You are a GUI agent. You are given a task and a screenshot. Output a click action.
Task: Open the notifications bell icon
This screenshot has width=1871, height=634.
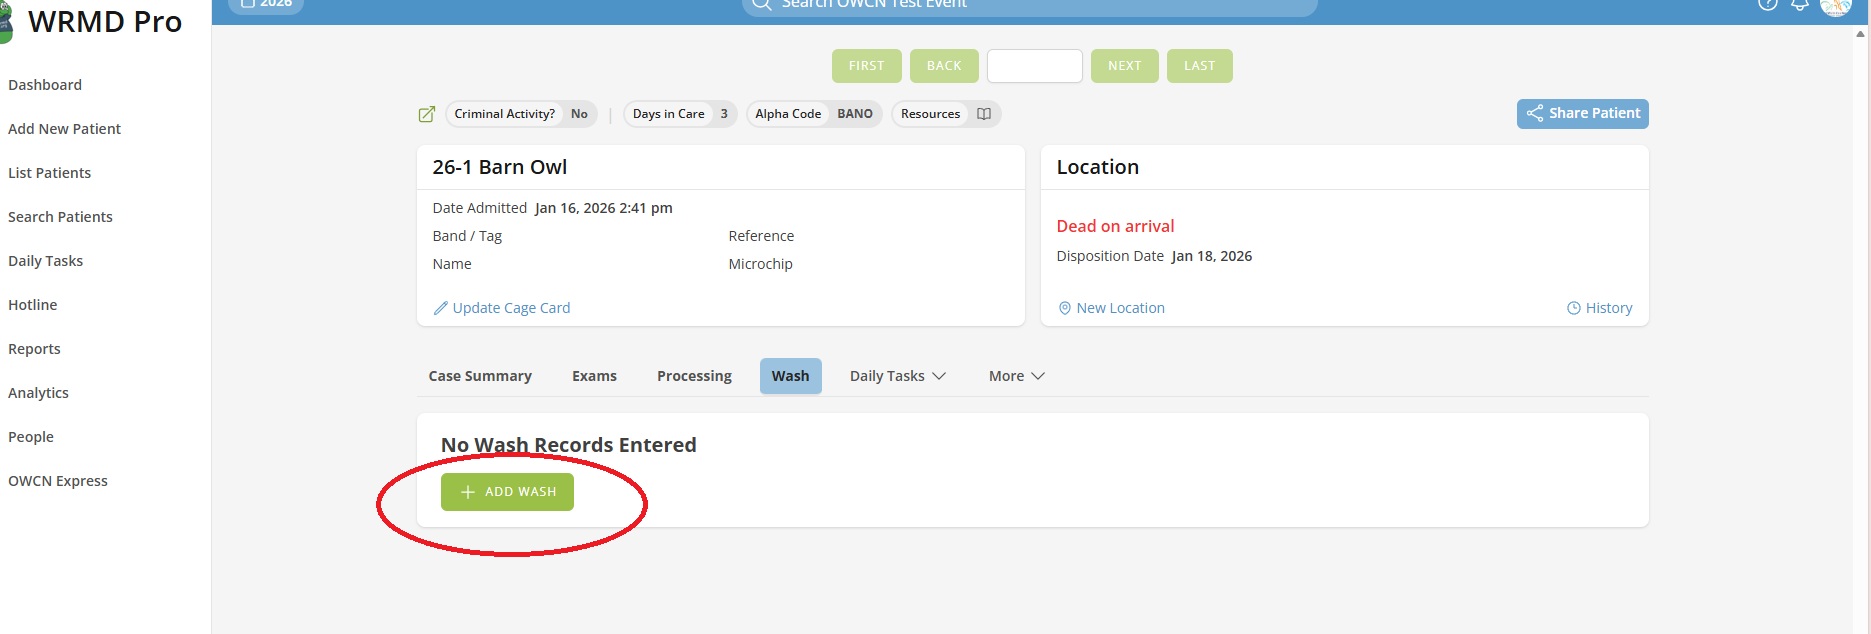click(x=1800, y=4)
